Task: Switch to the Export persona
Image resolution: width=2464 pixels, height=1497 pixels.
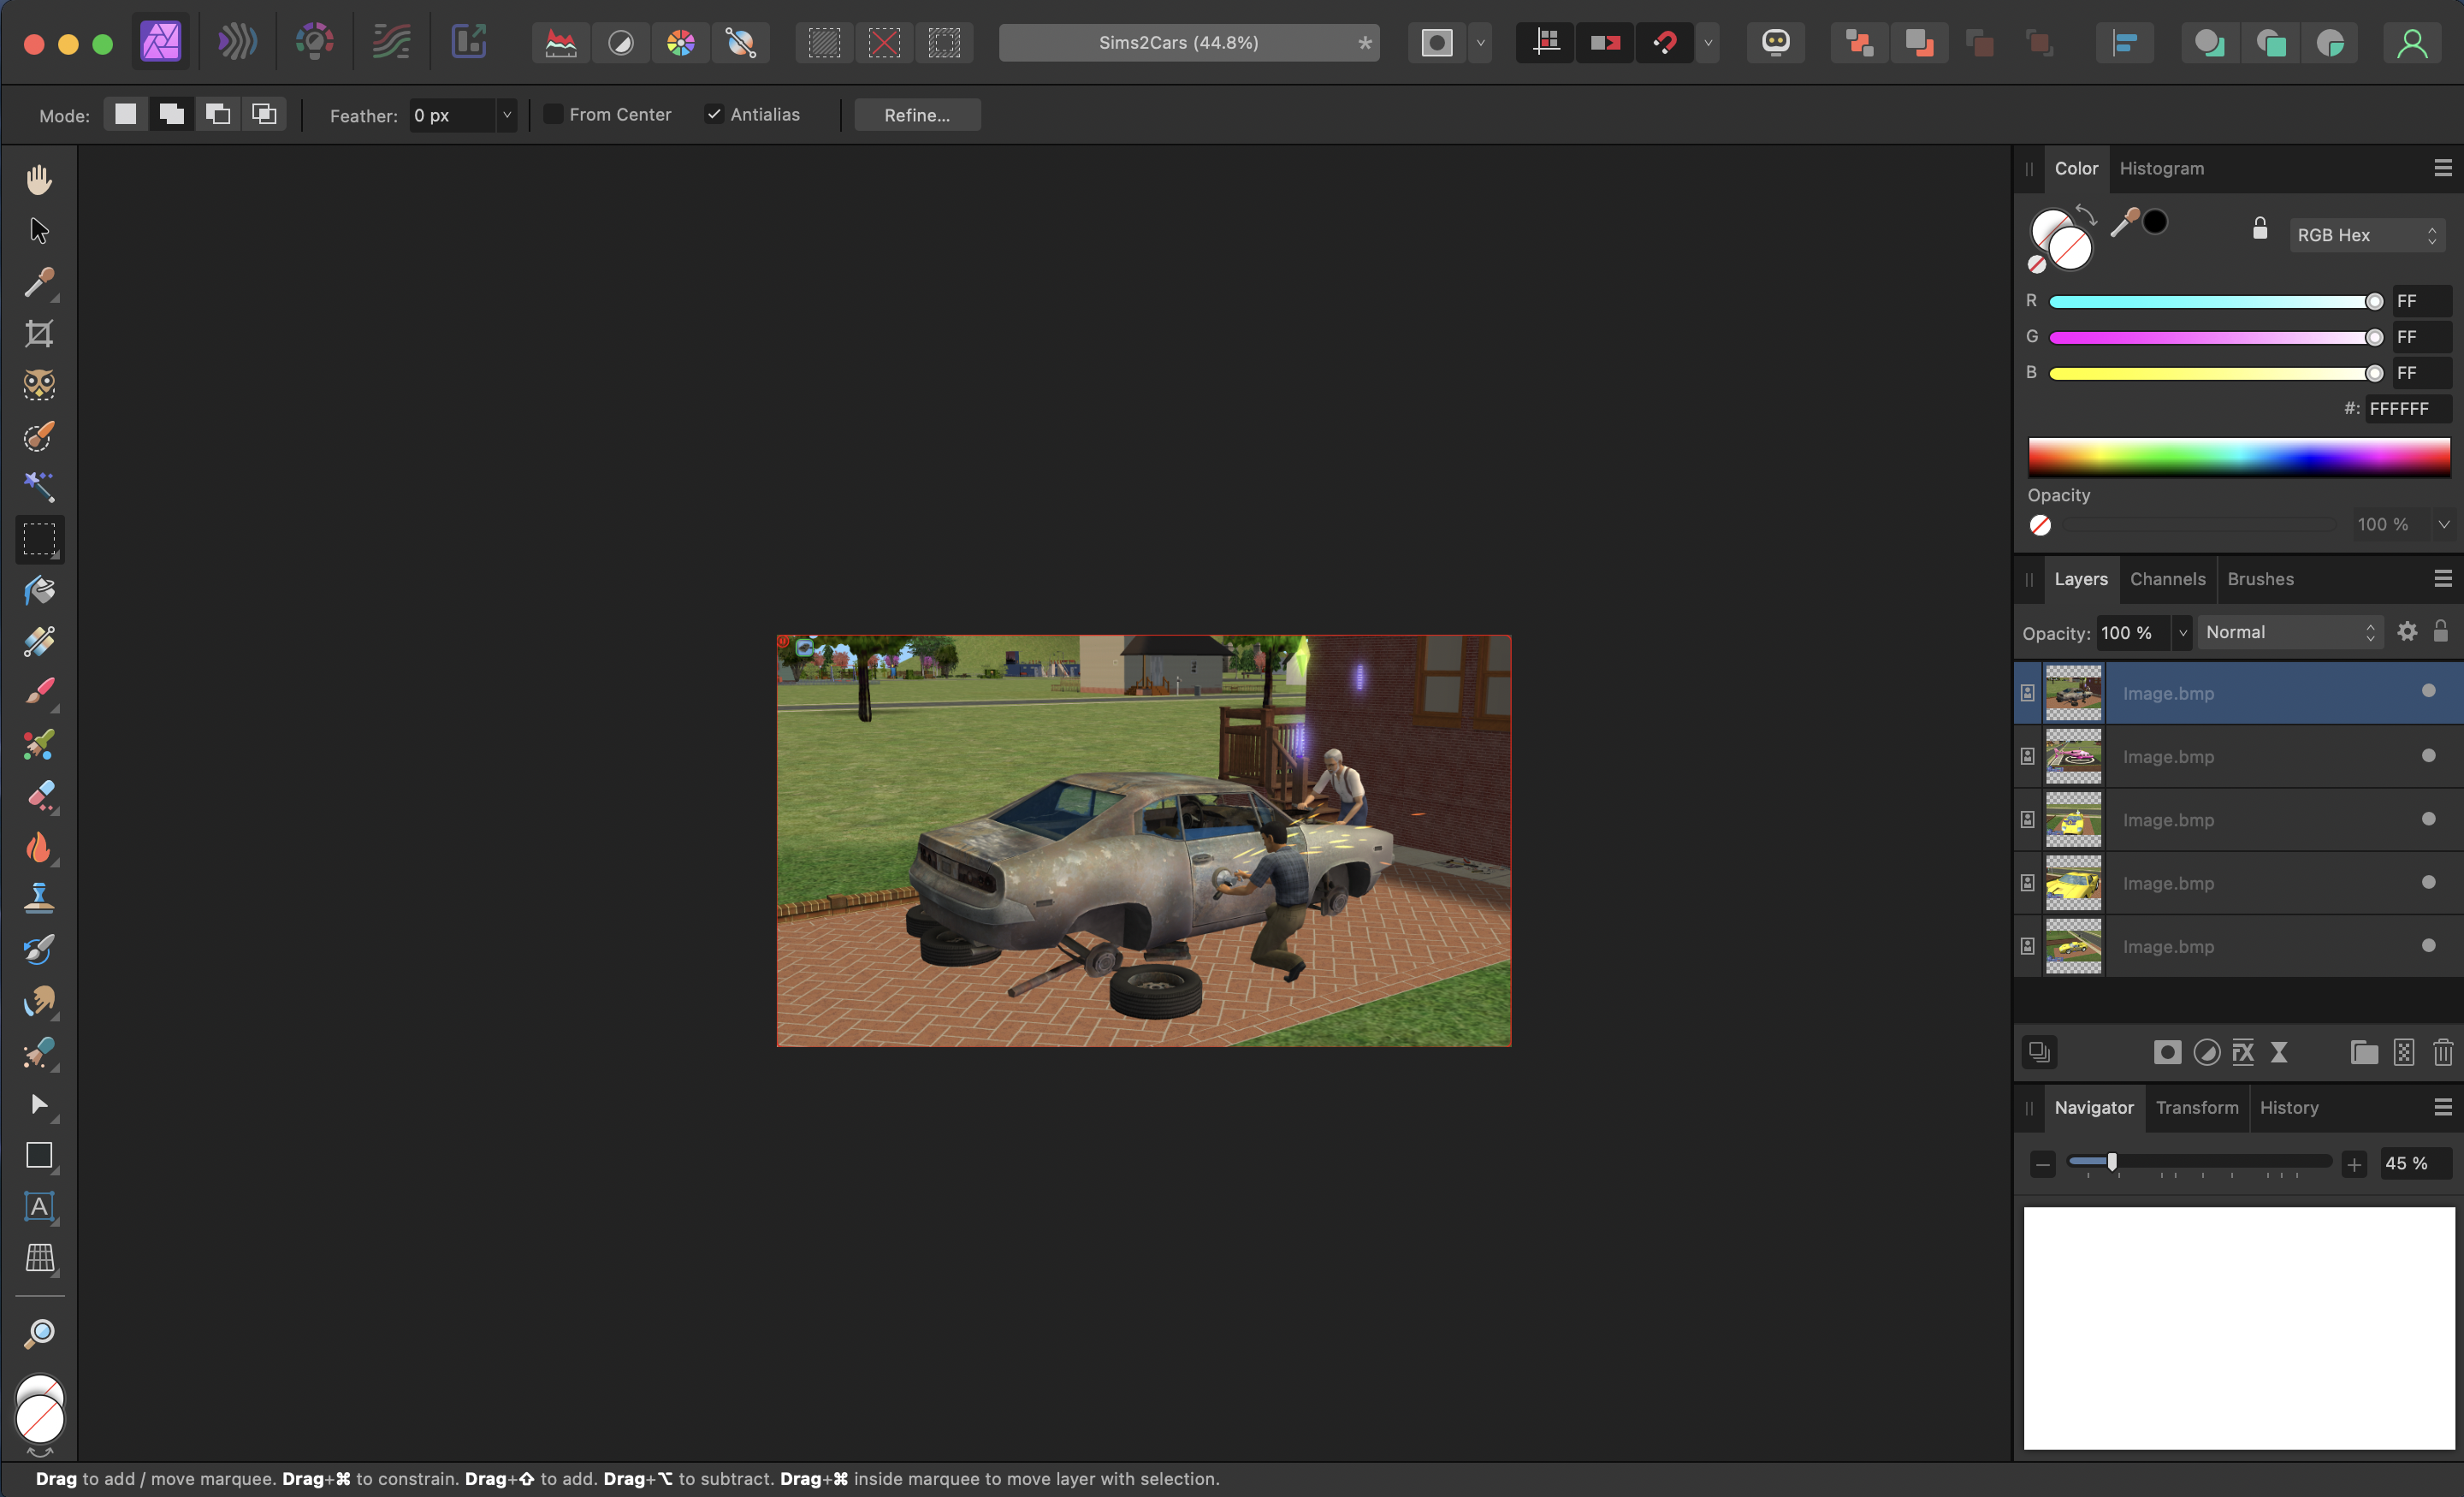Action: [468, 43]
